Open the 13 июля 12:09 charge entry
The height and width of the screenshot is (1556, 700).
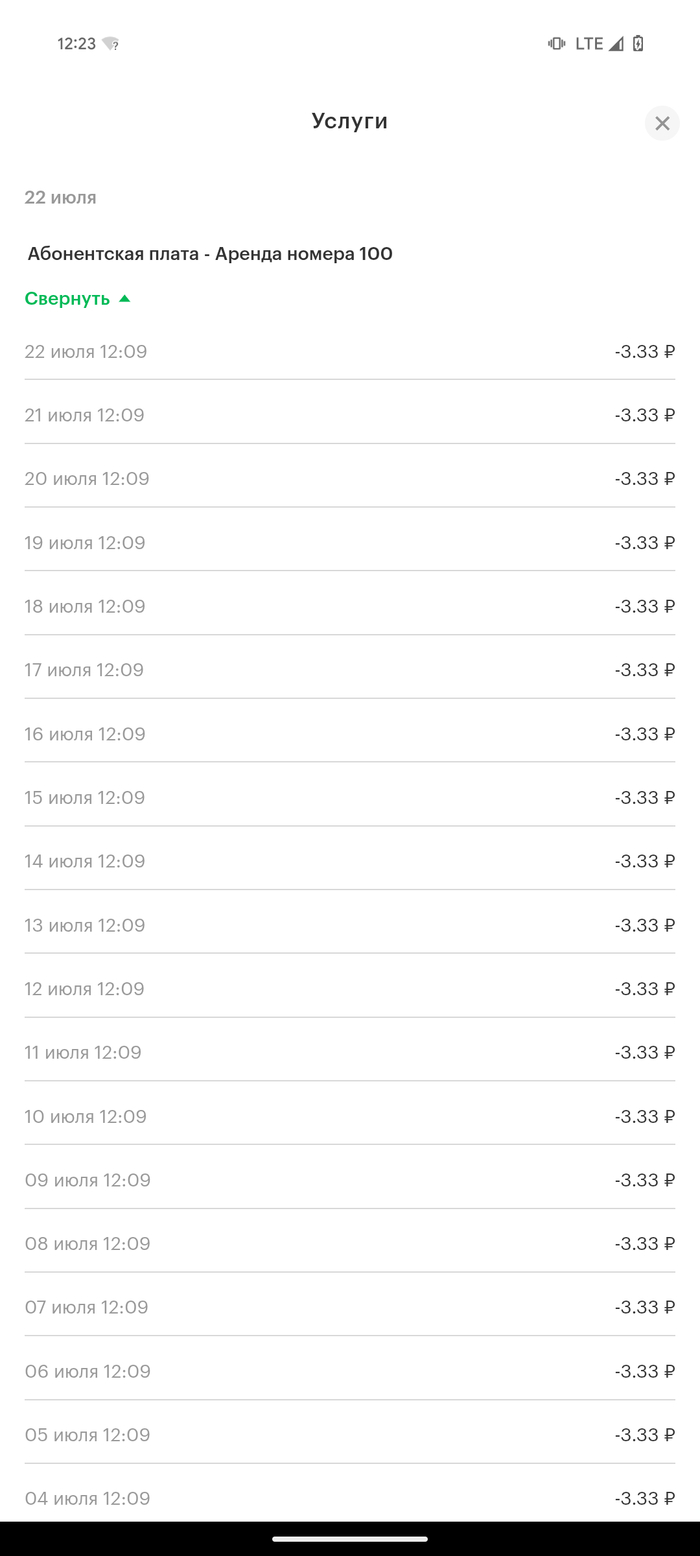click(x=350, y=925)
